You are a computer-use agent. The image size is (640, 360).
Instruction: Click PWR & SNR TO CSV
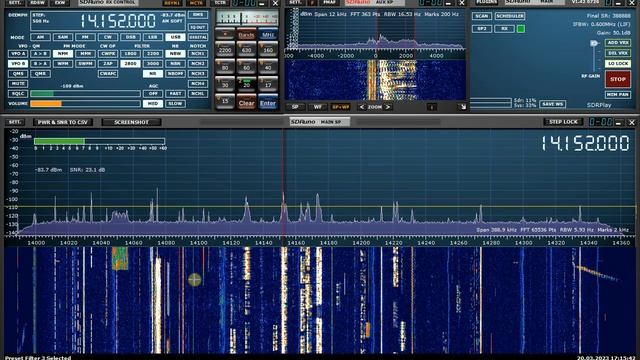tap(63, 122)
